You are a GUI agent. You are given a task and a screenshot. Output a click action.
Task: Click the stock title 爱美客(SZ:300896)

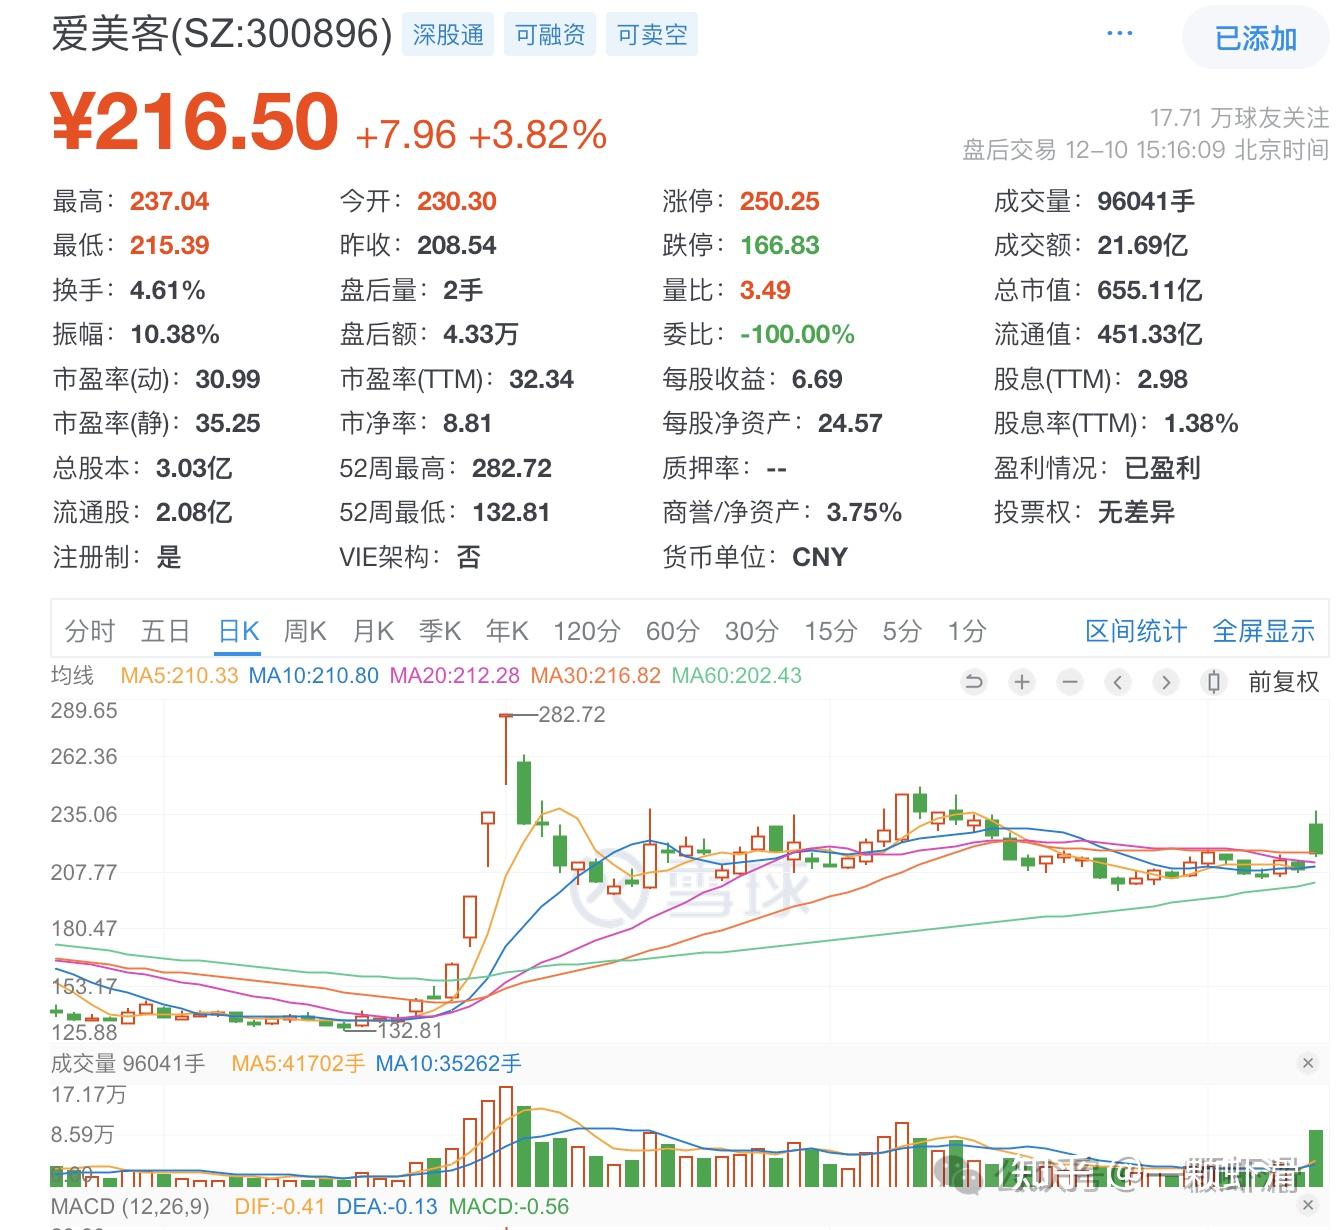tap(221, 34)
